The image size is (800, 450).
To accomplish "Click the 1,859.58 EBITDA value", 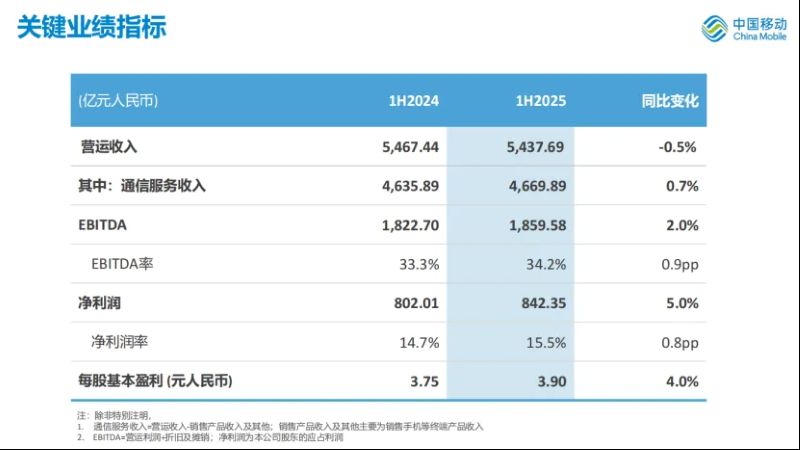I will click(536, 225).
